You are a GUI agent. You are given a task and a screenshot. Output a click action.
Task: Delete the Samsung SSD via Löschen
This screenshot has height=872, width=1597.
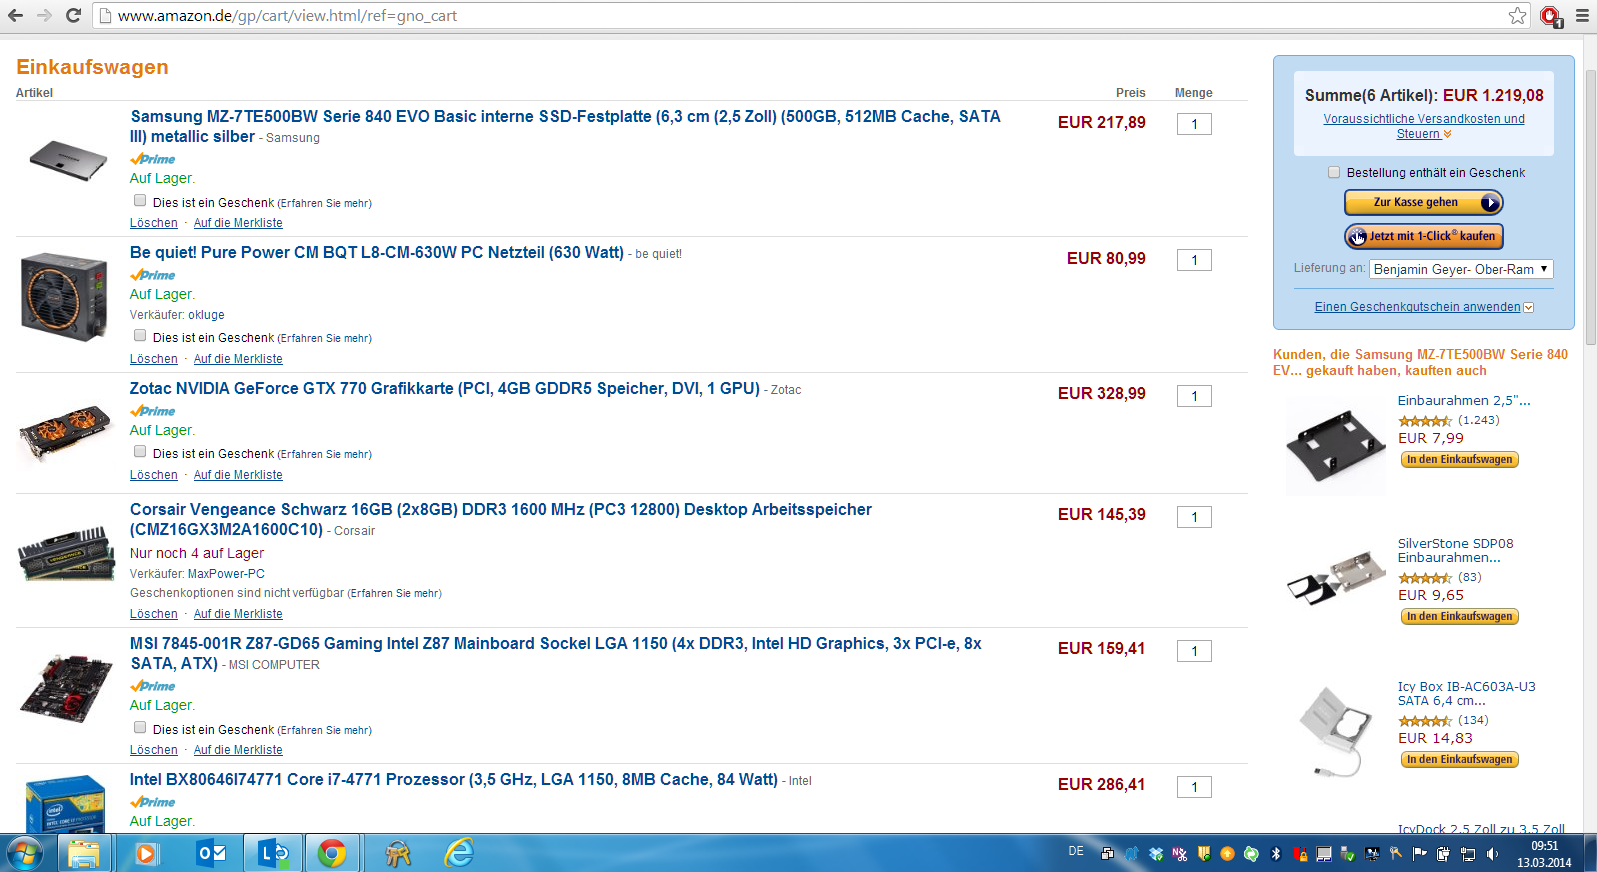pyautogui.click(x=154, y=223)
